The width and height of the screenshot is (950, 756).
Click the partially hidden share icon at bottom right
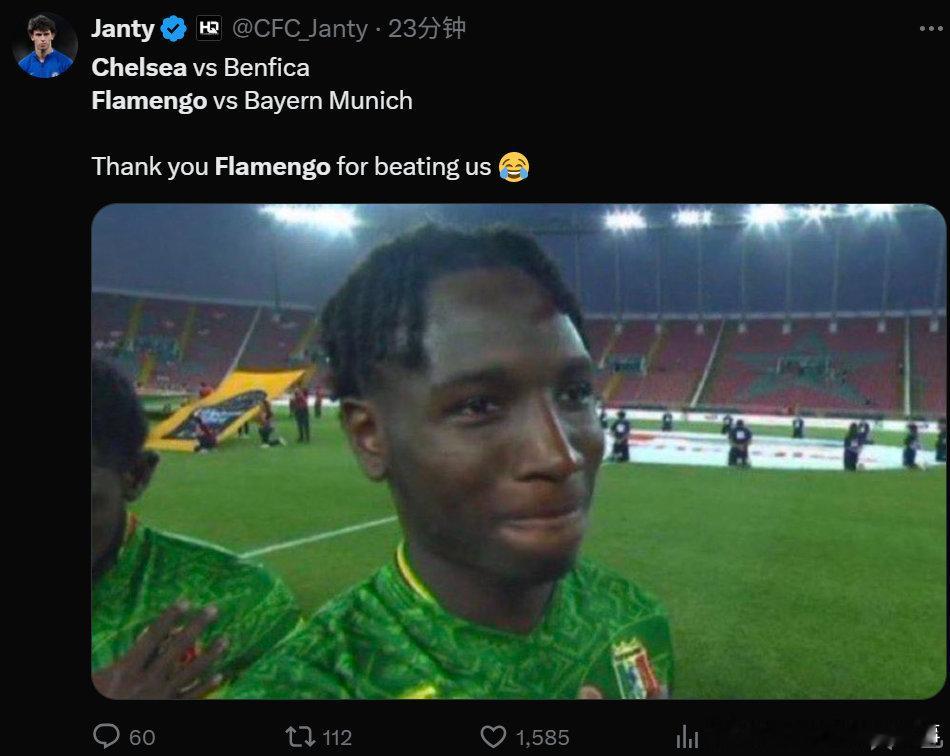[x=936, y=735]
